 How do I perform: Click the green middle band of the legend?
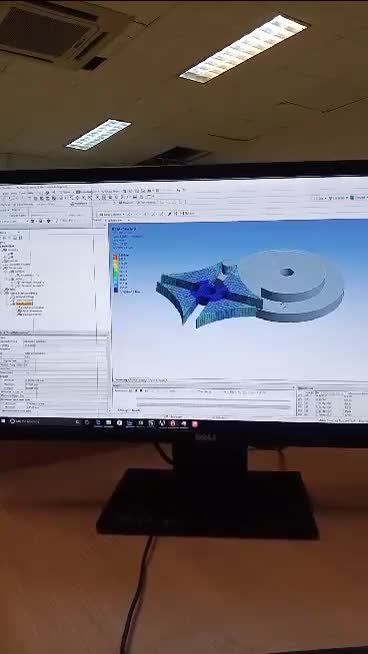pyautogui.click(x=116, y=272)
